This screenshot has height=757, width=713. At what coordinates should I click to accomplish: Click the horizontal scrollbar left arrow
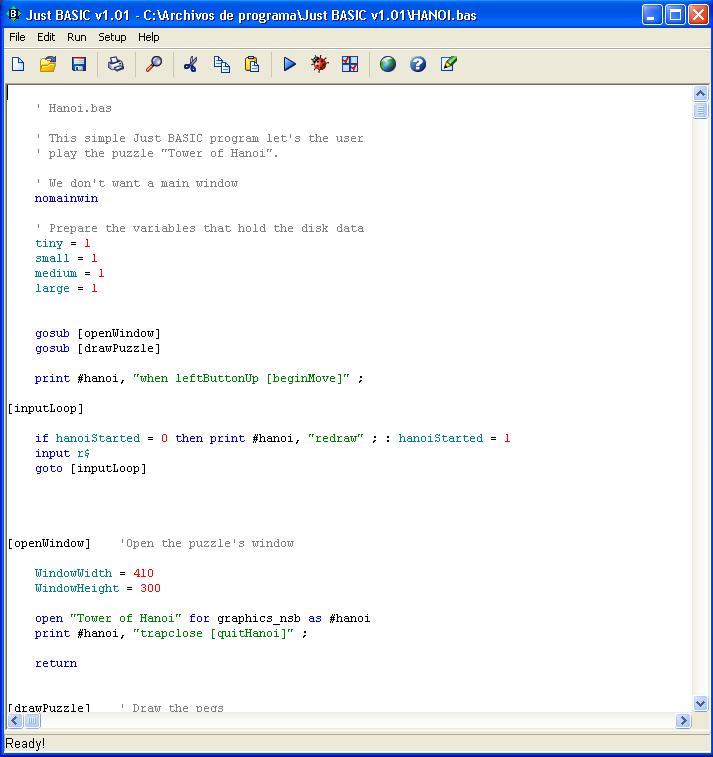15,721
